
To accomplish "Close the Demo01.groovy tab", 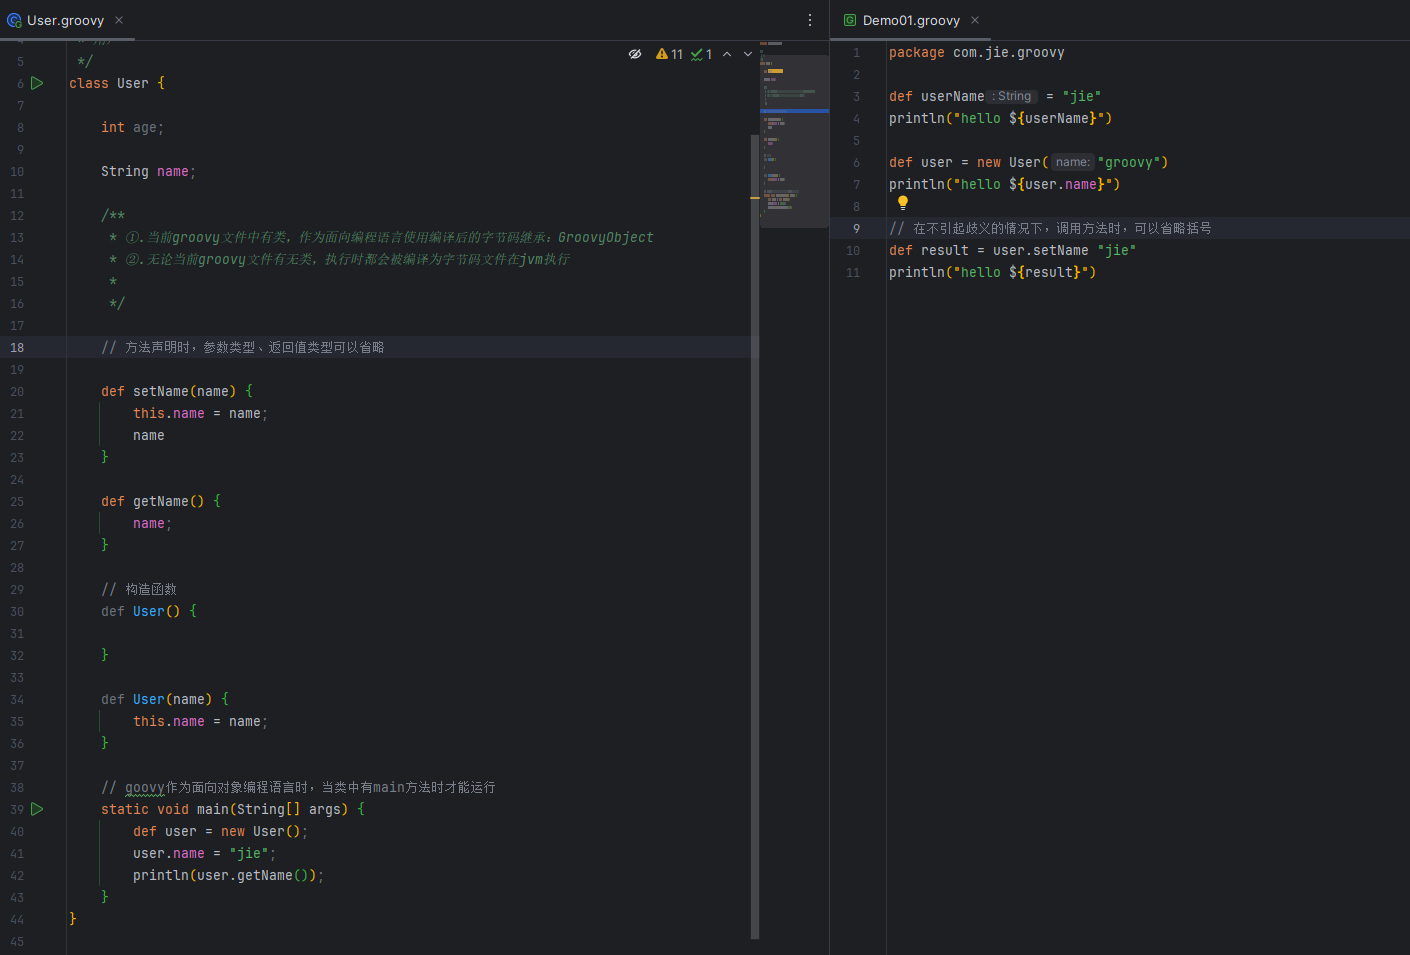I will 975,20.
